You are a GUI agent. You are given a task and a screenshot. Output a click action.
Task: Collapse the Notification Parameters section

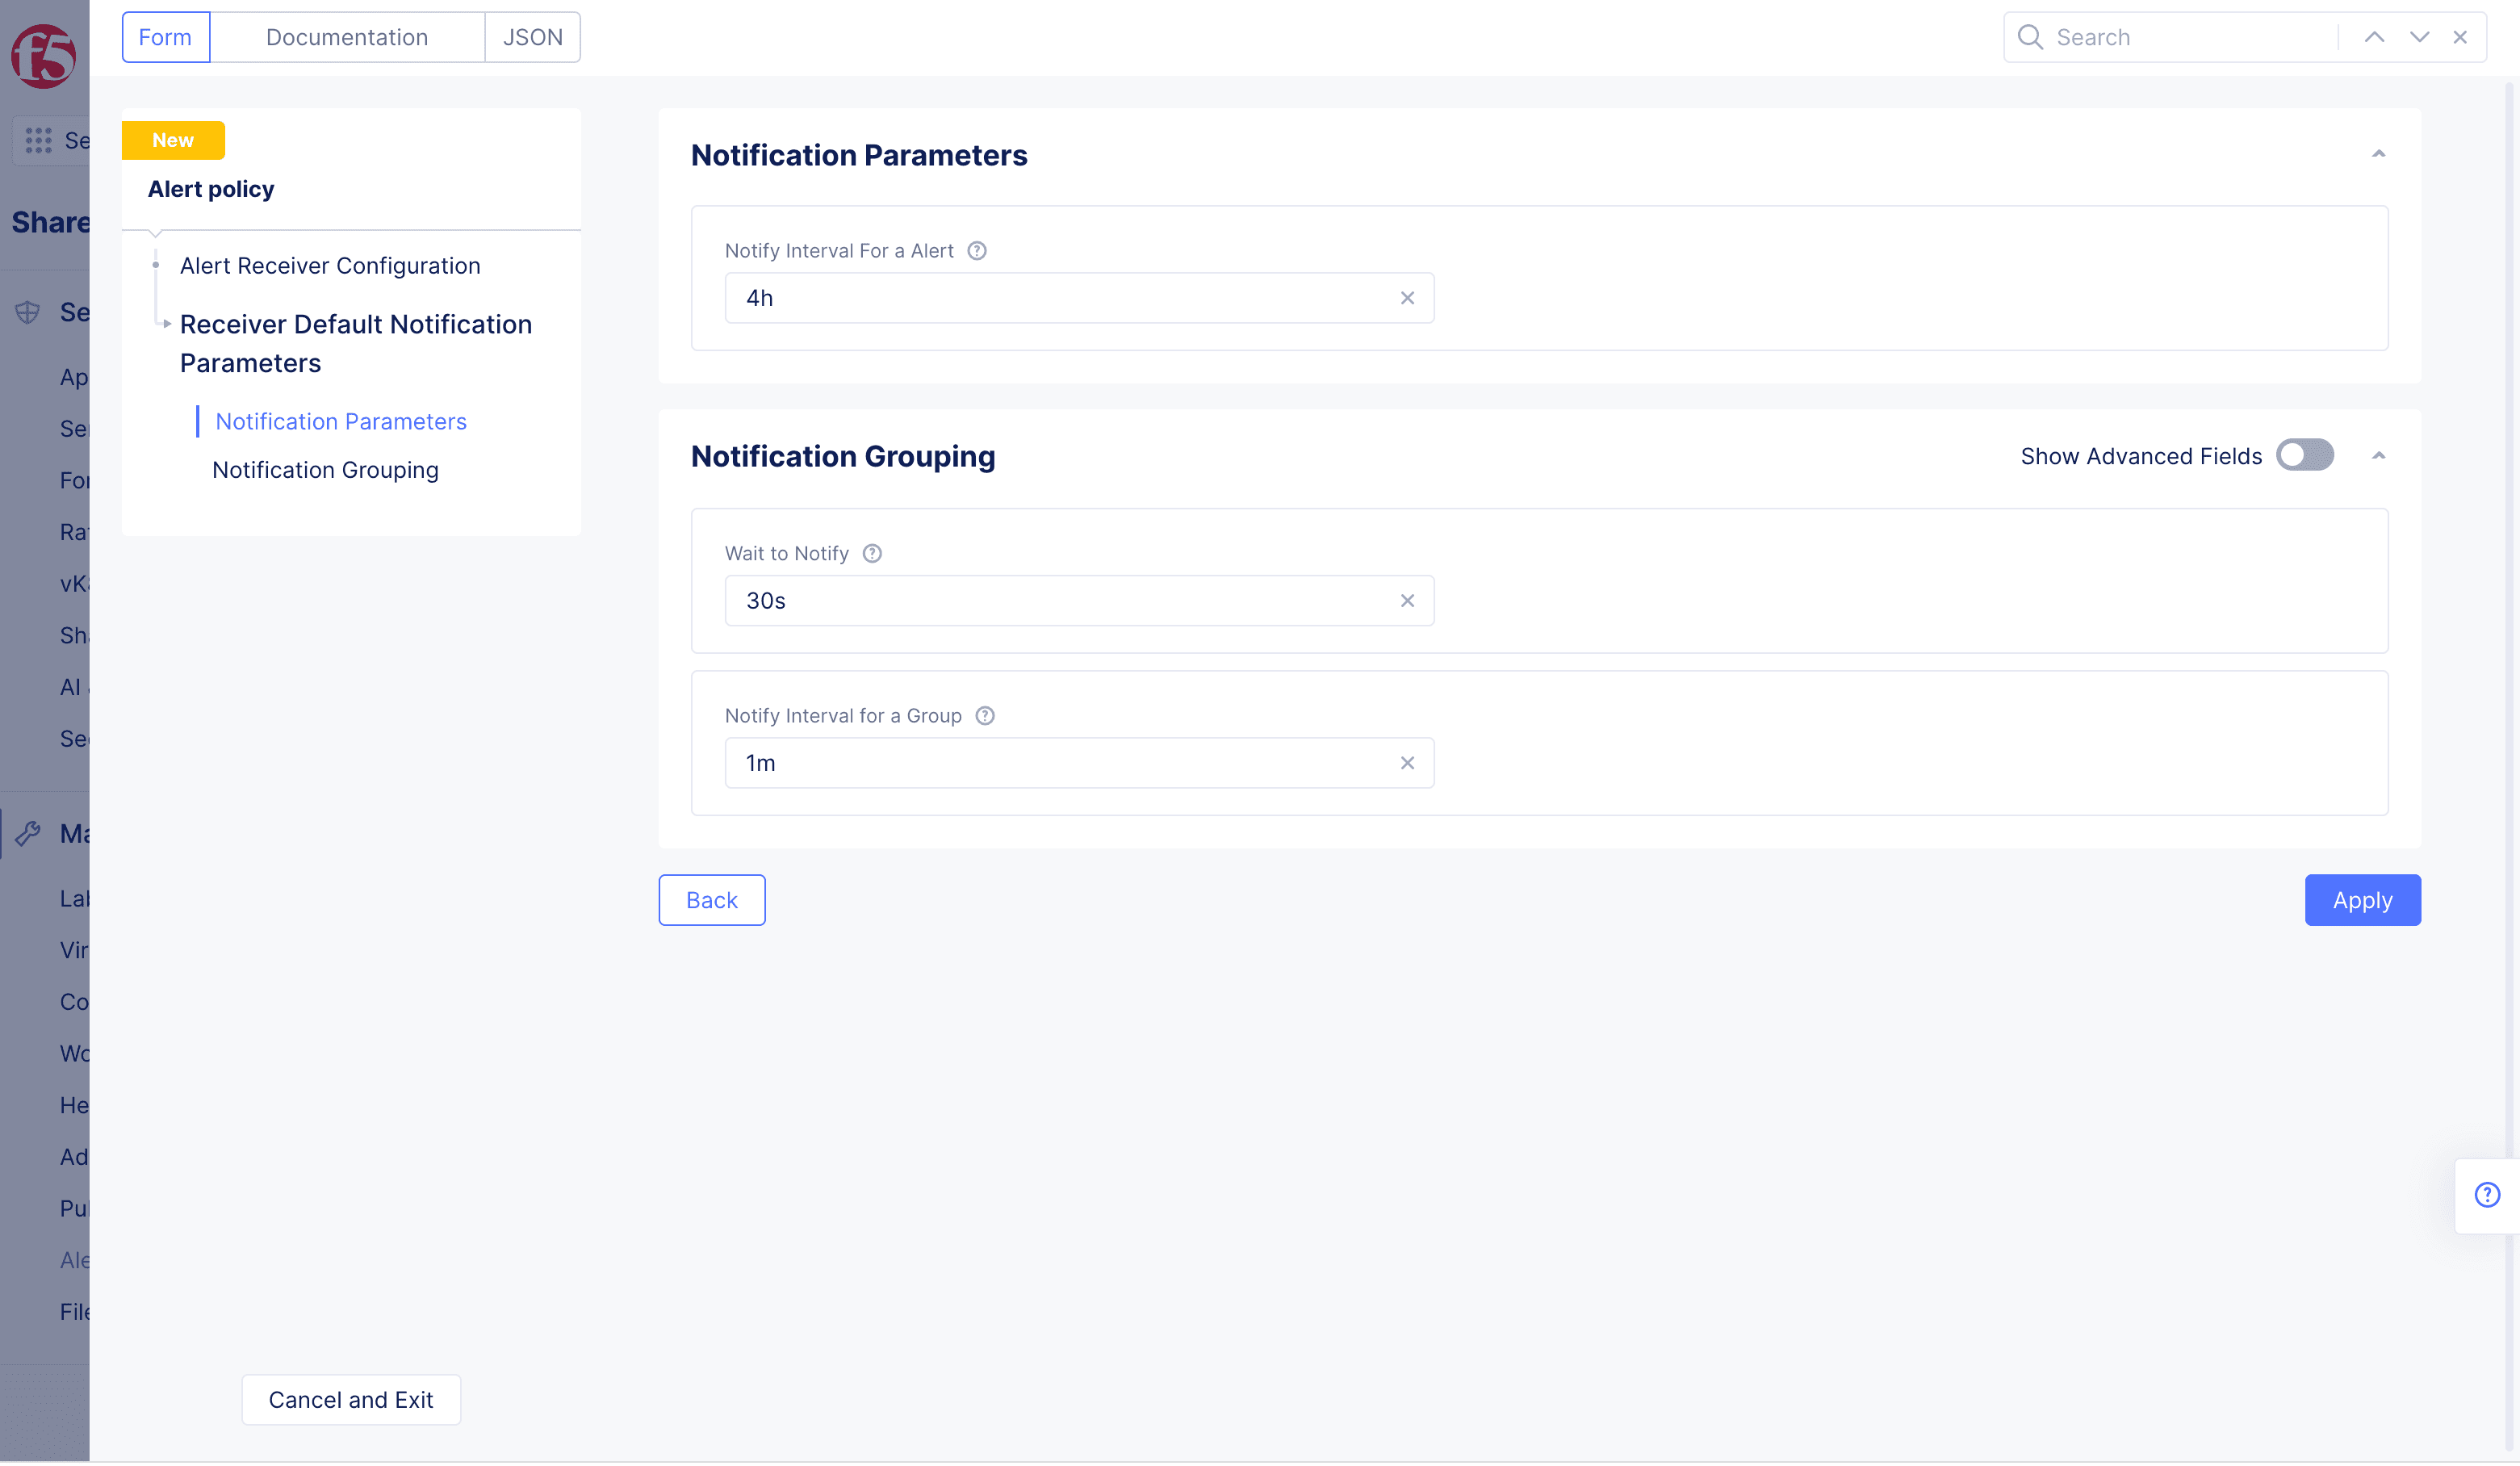[x=2378, y=154]
